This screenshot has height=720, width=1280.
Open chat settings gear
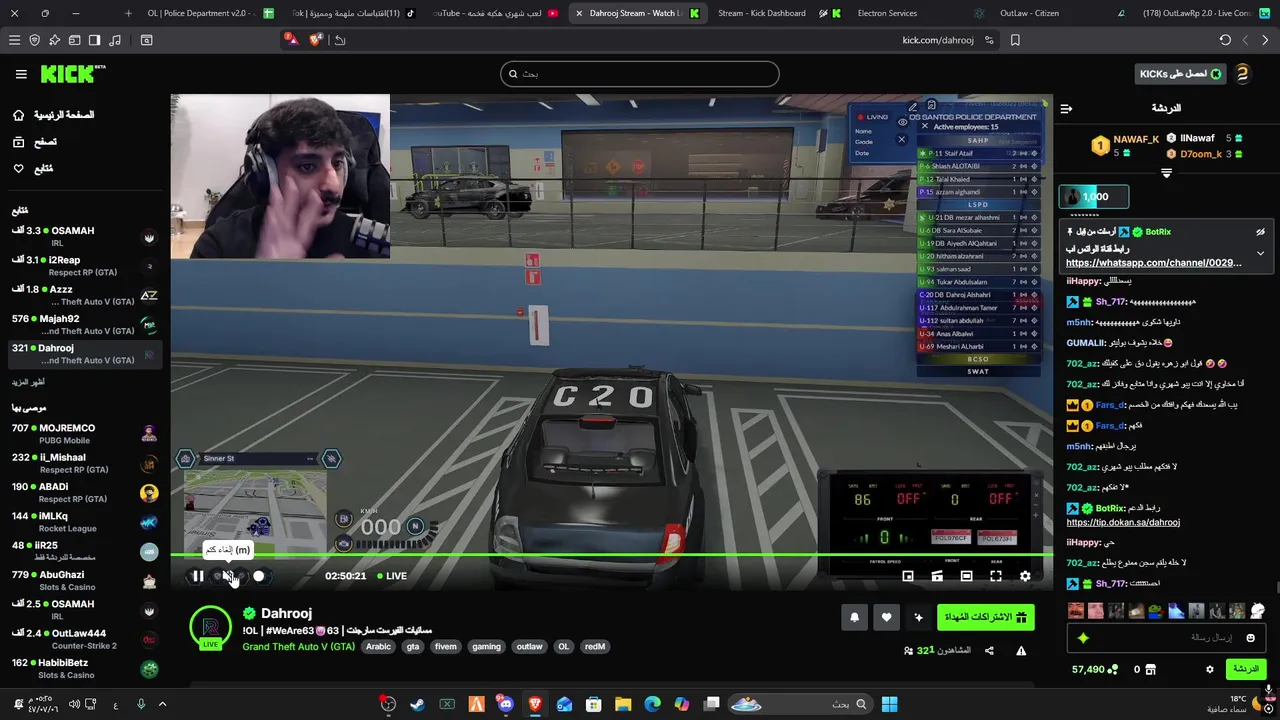1209,669
